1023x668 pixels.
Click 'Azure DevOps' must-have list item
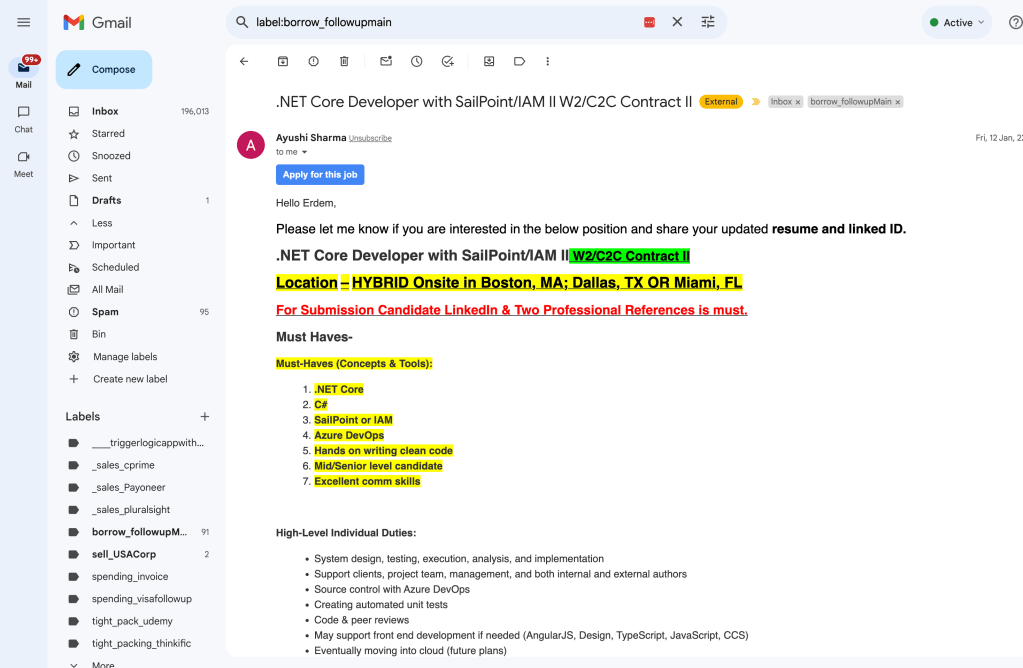pos(349,435)
